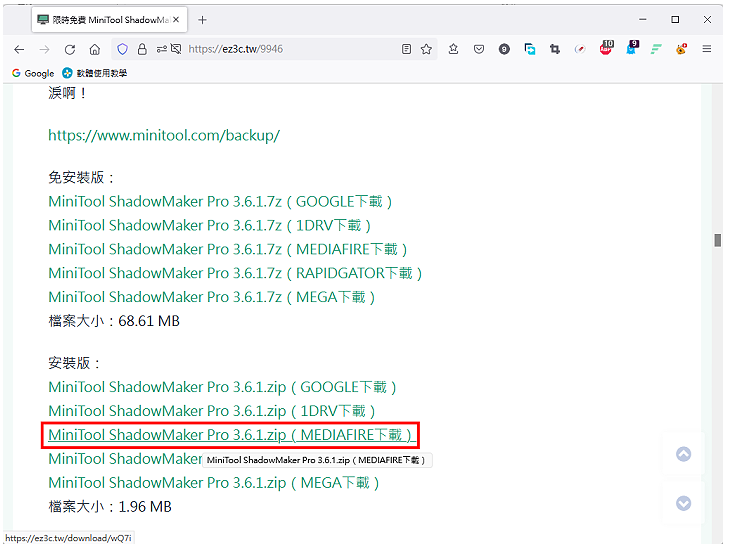The width and height of the screenshot is (731, 550).
Task: Download portable 7z from 1DRV link
Action: point(209,226)
